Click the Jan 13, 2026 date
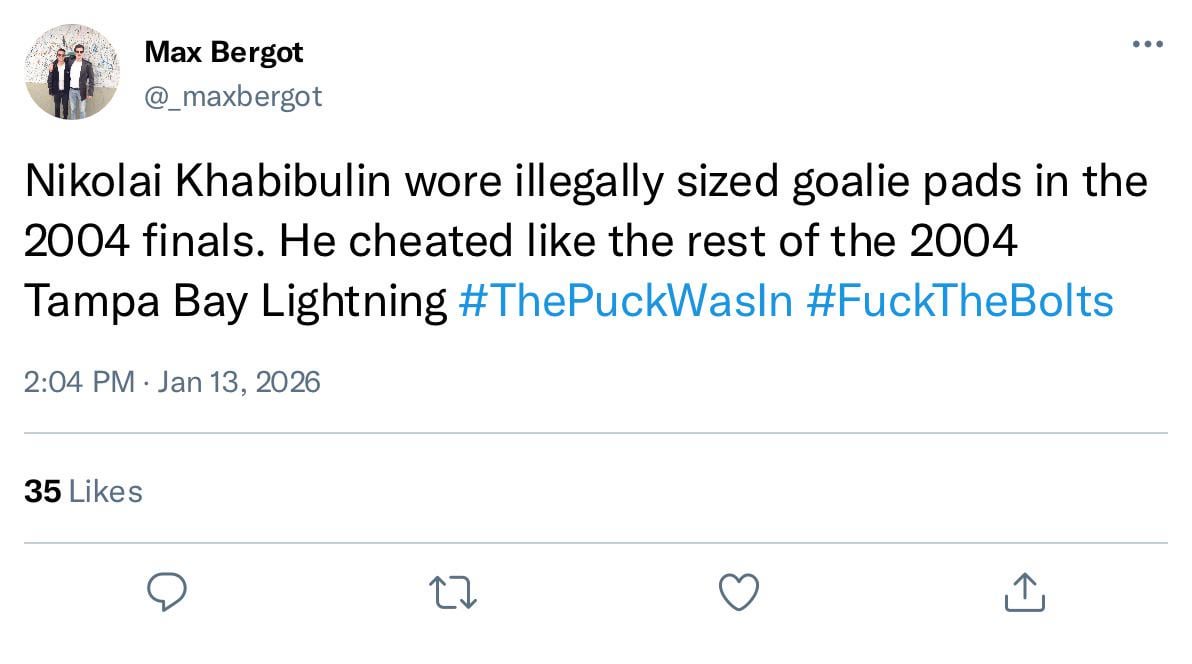 click(x=239, y=382)
